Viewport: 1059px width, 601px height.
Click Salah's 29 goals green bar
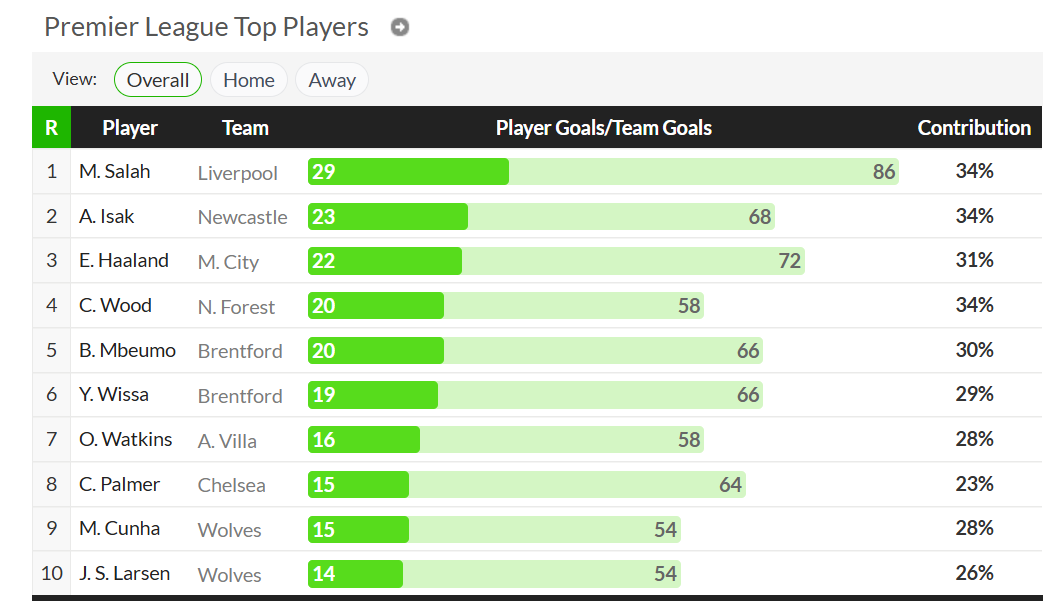click(x=408, y=172)
